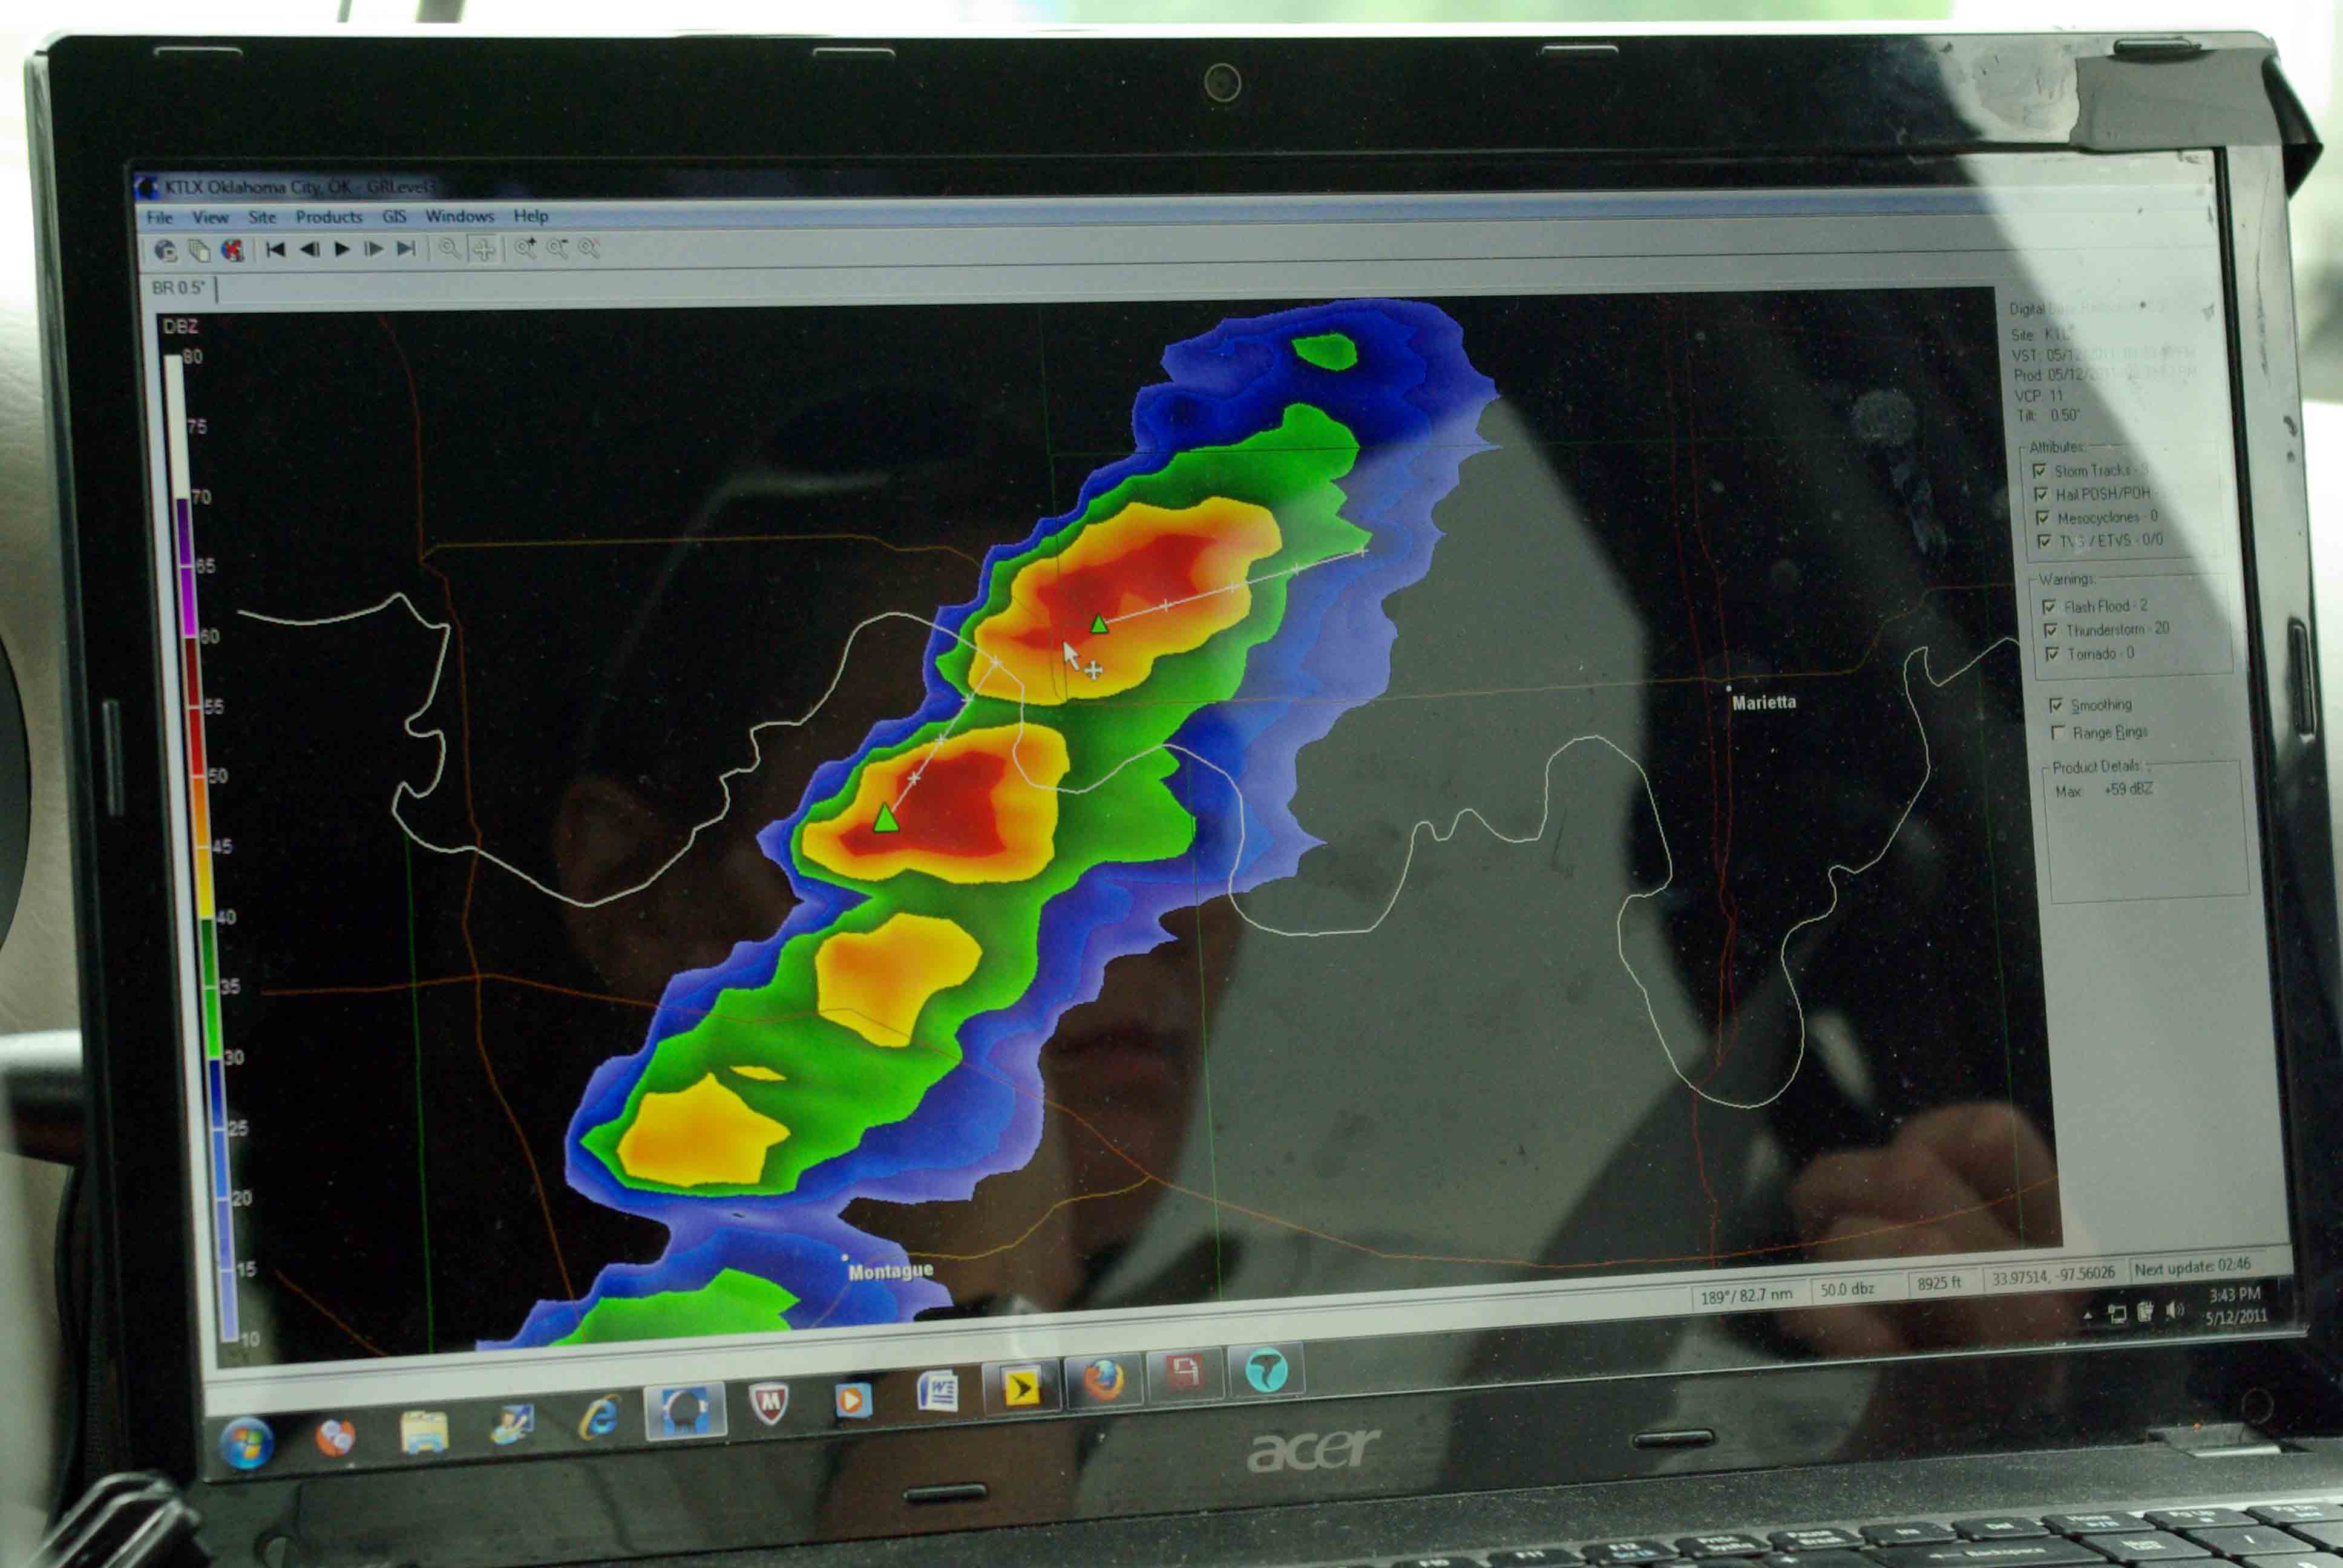Step back one radar frame
Image resolution: width=2343 pixels, height=1568 pixels.
(x=309, y=249)
